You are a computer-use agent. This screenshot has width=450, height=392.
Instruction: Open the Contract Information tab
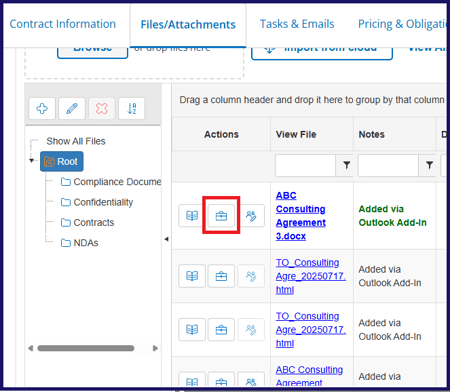point(63,24)
